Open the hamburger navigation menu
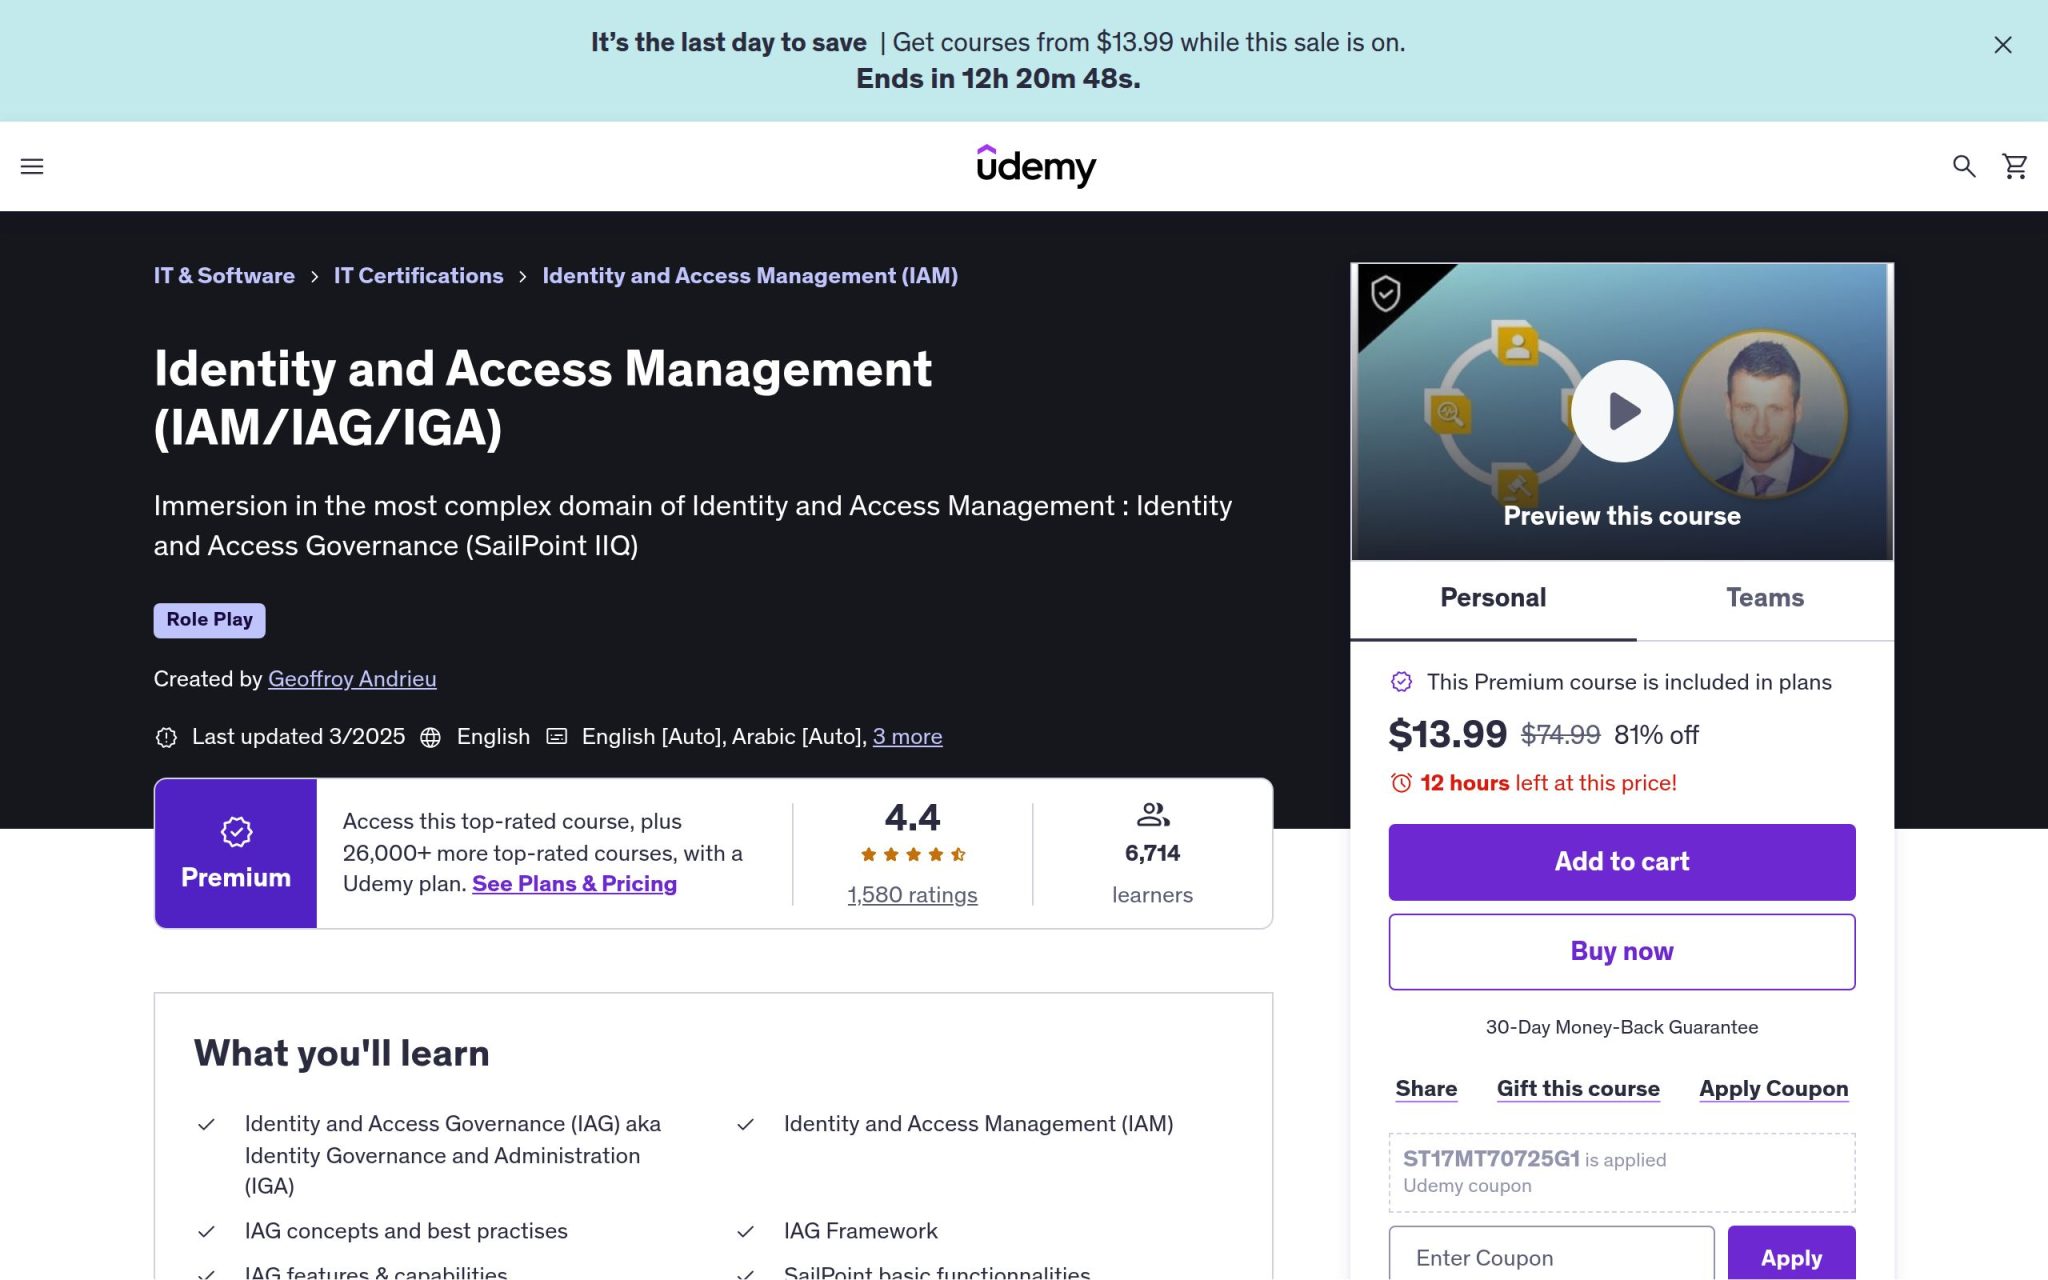Viewport: 2048px width, 1280px height. click(32, 166)
